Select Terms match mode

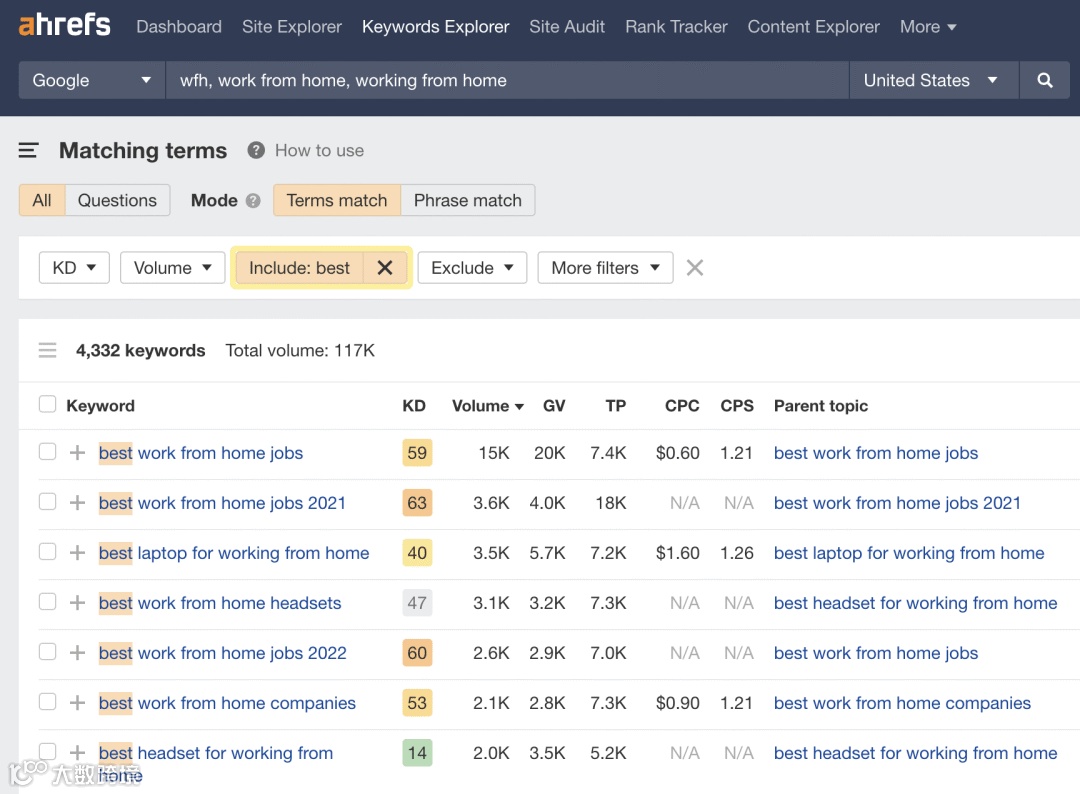point(337,200)
